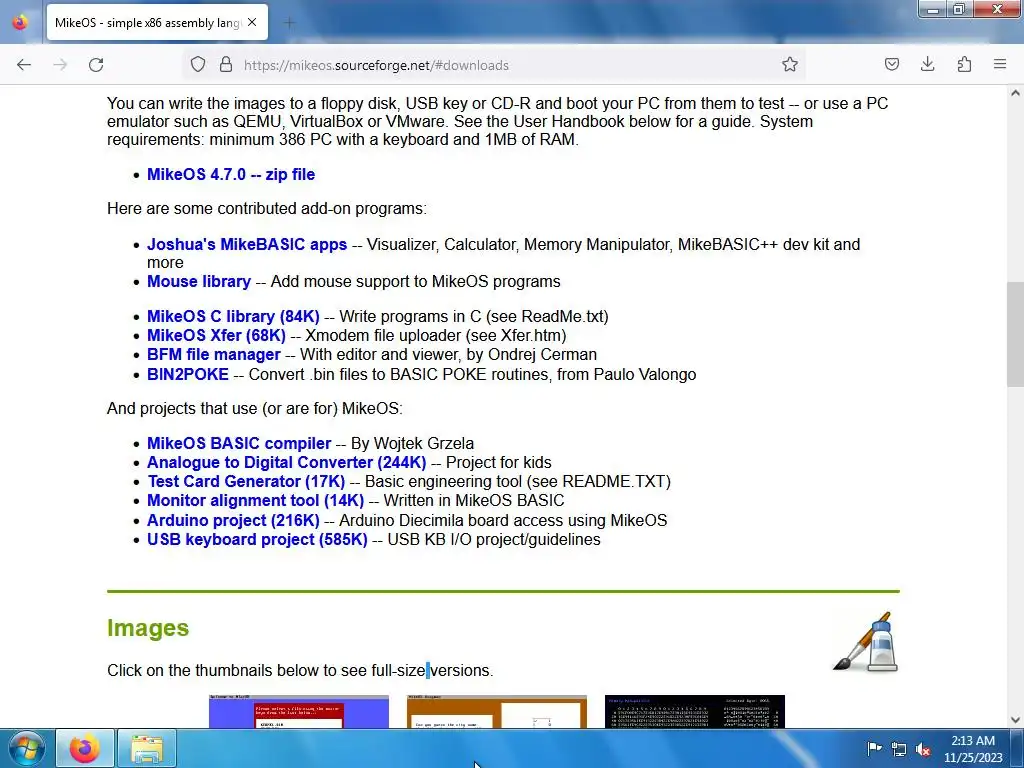1024x768 pixels.
Task: Open the Firefox downloads panel
Action: pos(927,64)
